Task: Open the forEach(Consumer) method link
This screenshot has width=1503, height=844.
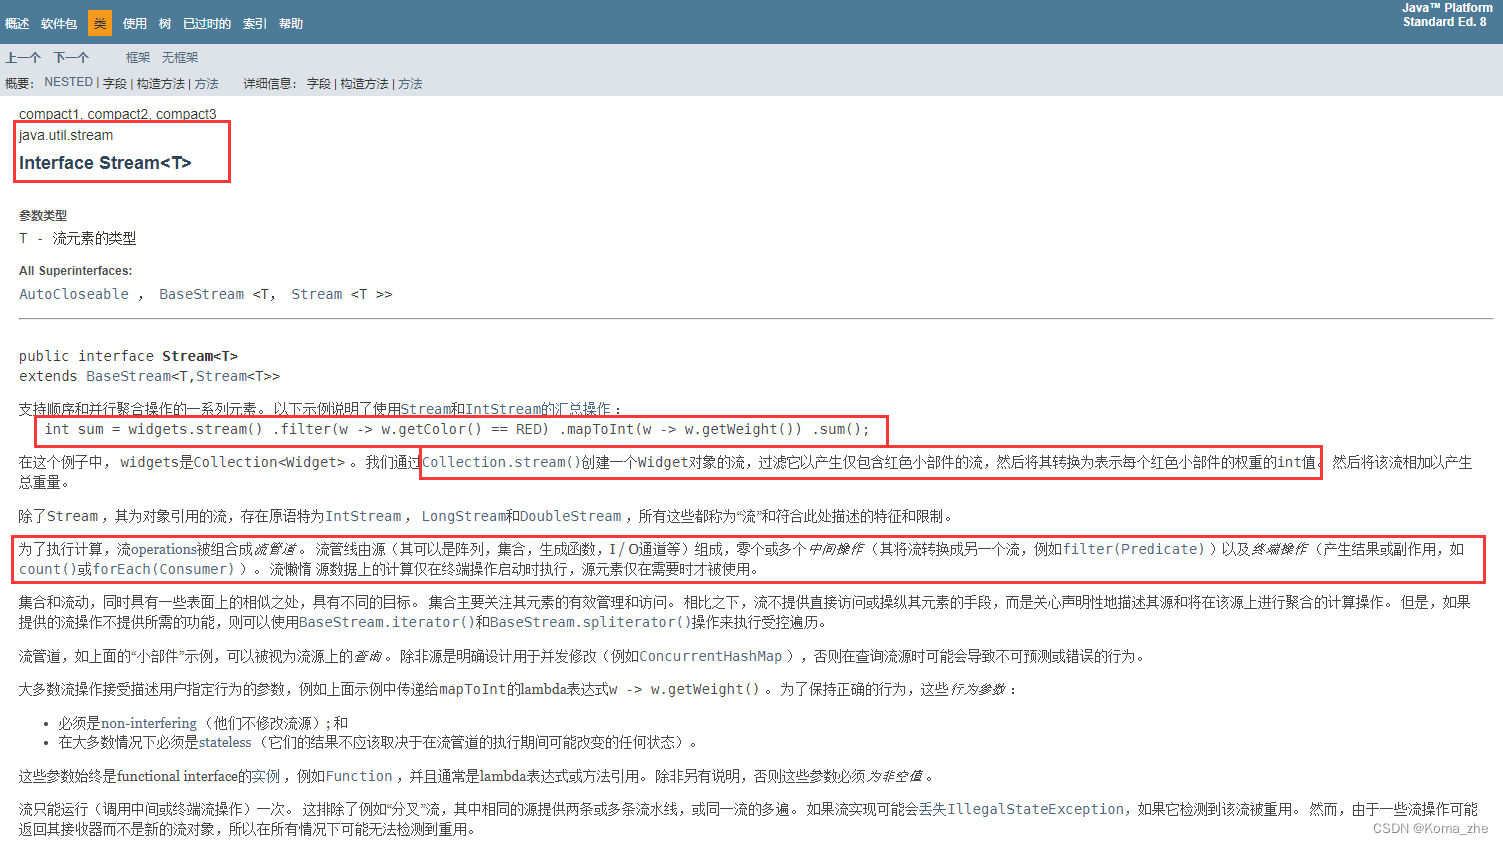Action: coord(164,569)
